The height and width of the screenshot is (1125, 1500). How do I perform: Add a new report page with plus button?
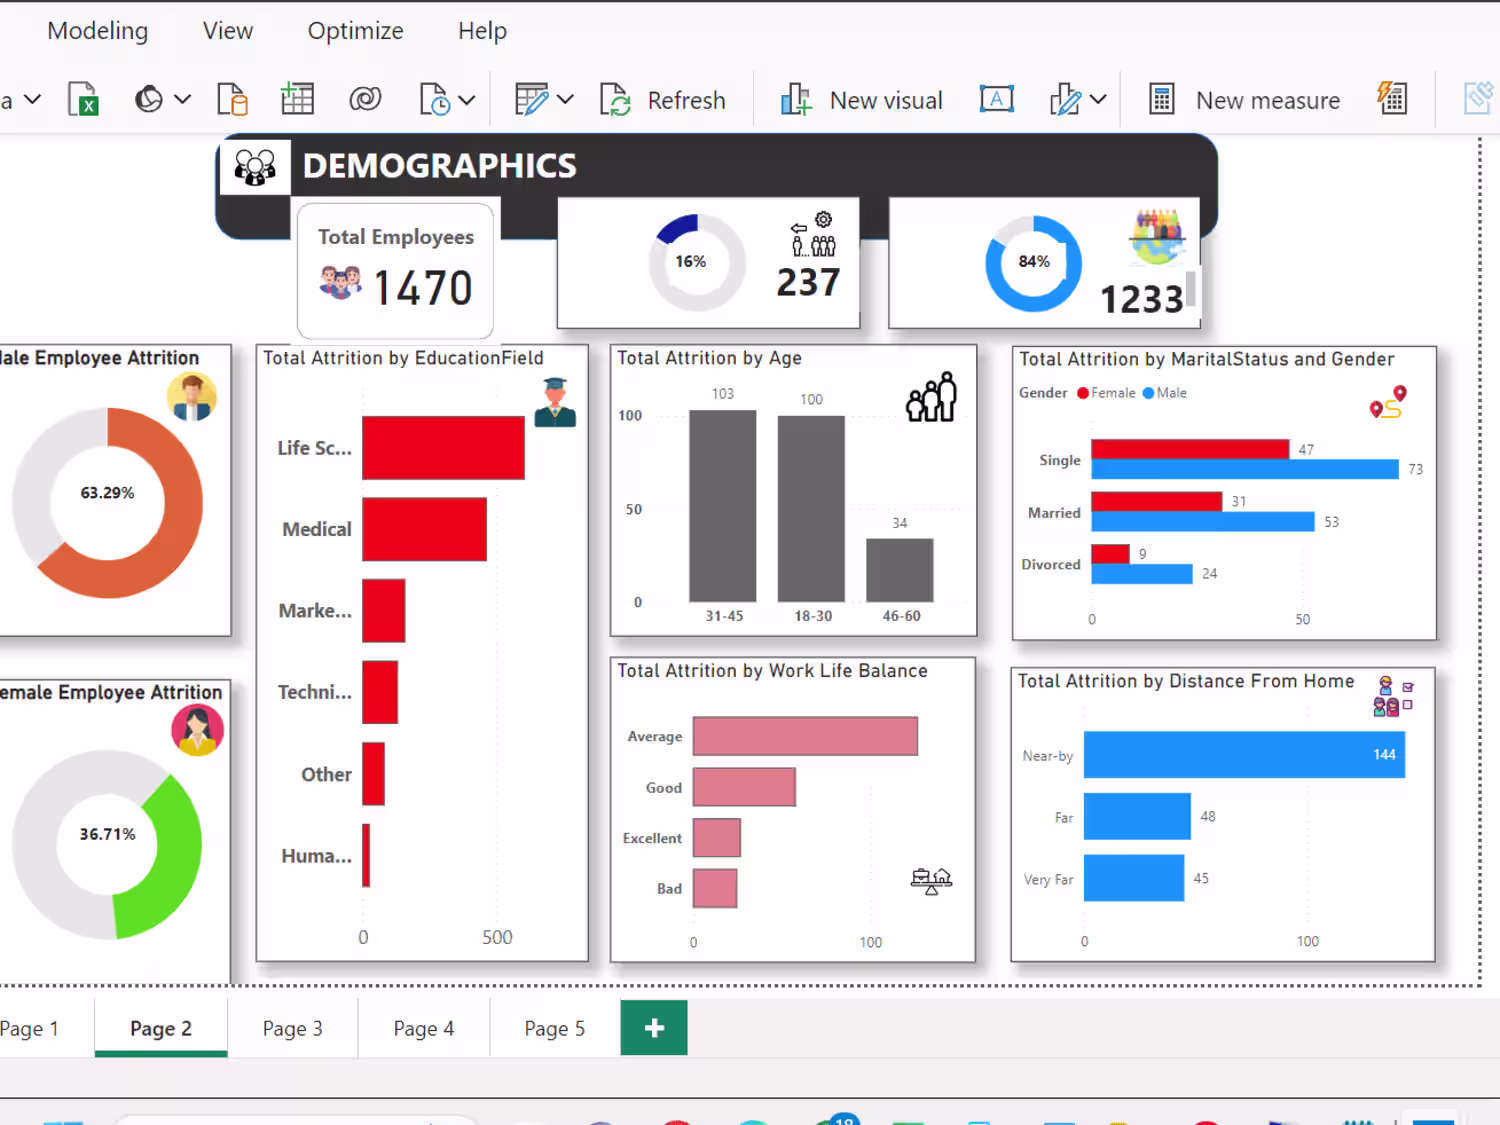pyautogui.click(x=654, y=1028)
